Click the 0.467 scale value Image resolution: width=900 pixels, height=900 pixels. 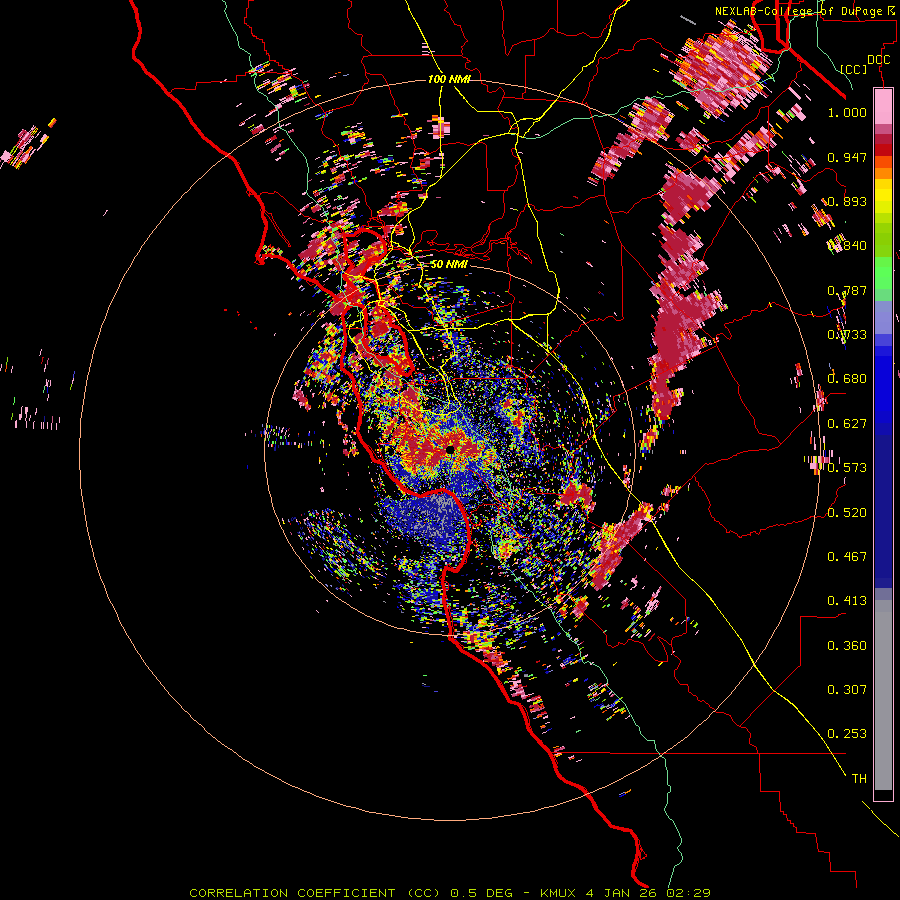[x=847, y=557]
